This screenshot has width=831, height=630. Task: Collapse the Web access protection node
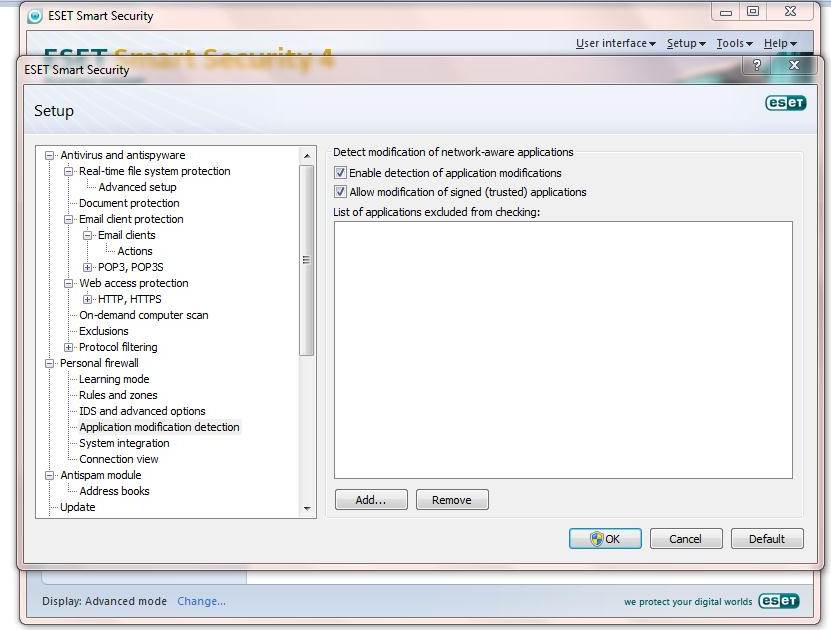point(68,283)
